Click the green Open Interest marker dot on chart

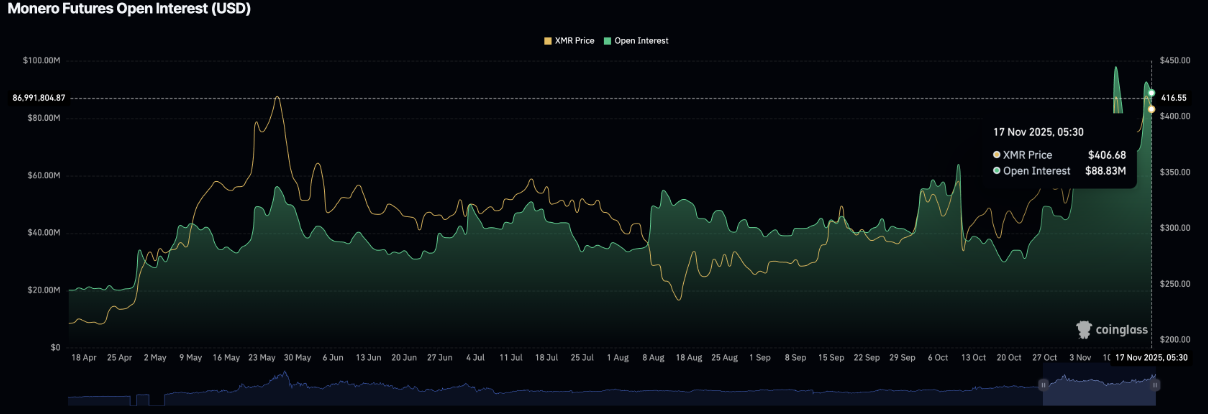point(1152,93)
